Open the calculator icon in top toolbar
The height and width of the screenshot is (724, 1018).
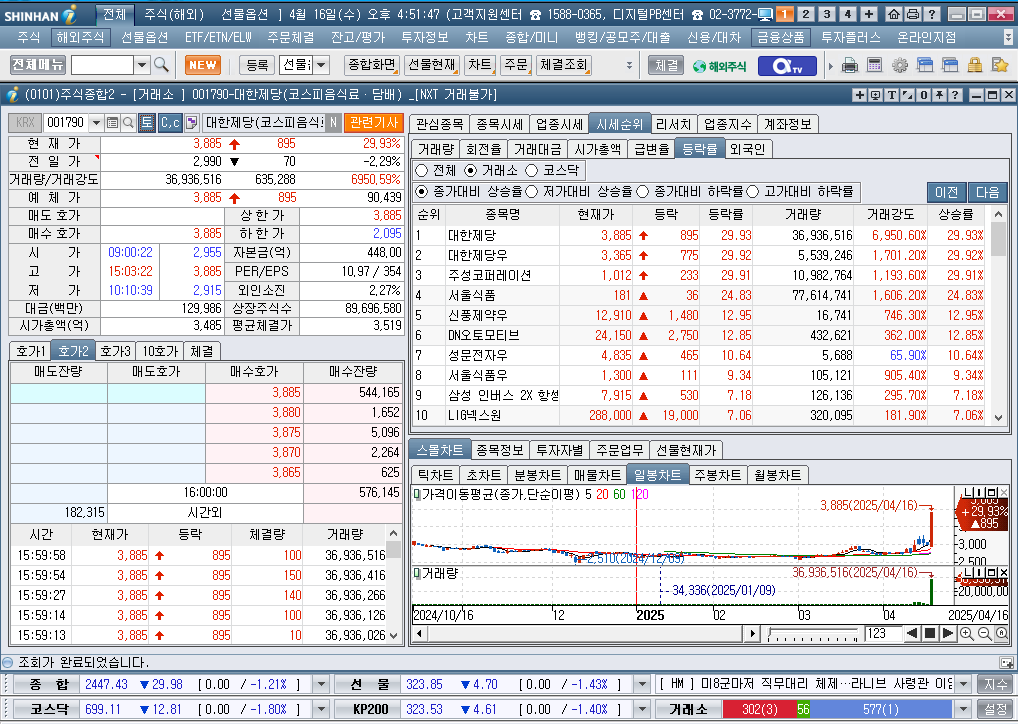(875, 65)
